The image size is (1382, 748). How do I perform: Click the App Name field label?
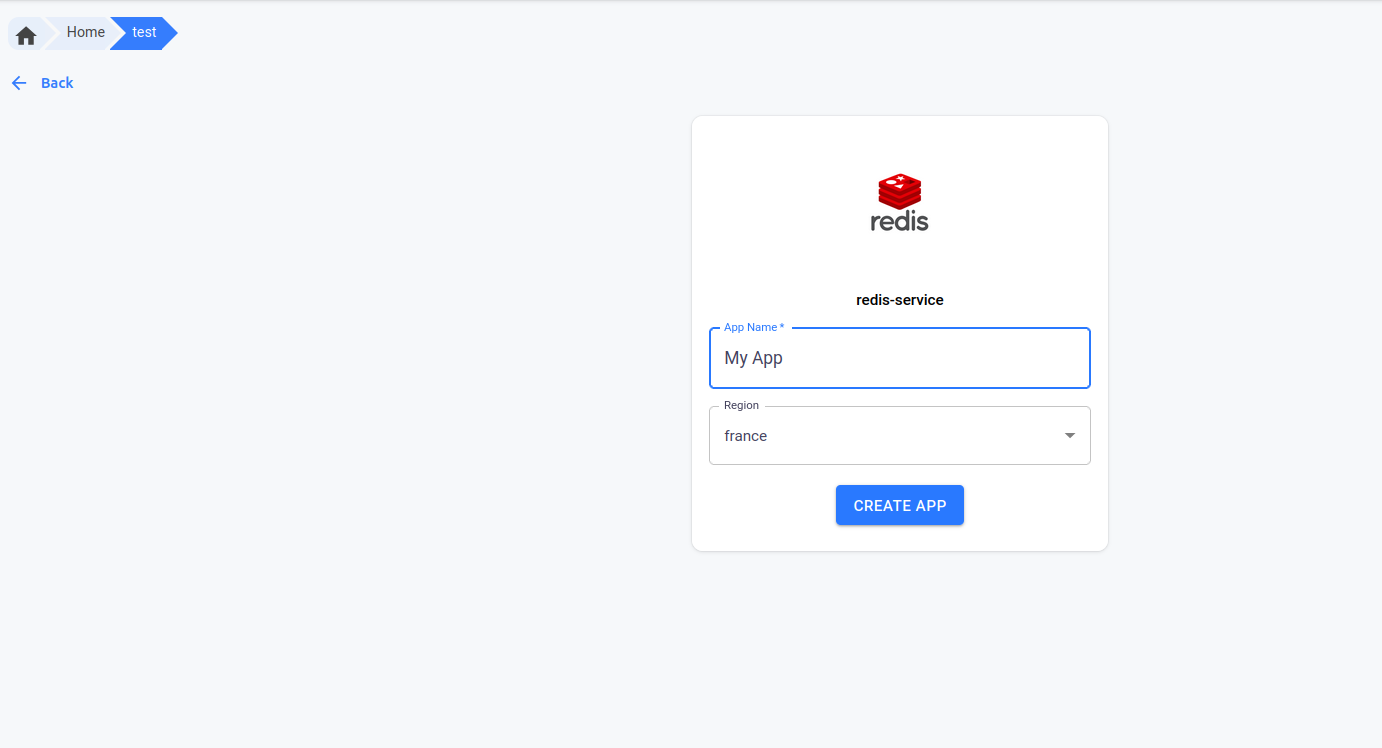pyautogui.click(x=753, y=328)
